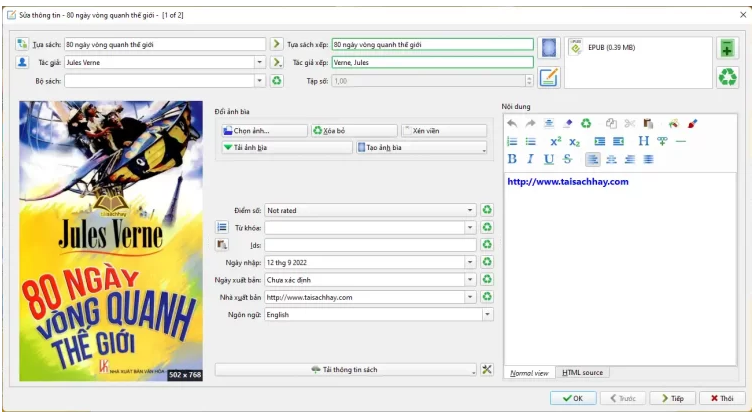Insert a bulleted list
Viewport: 752px width, 412px height.
pos(530,141)
